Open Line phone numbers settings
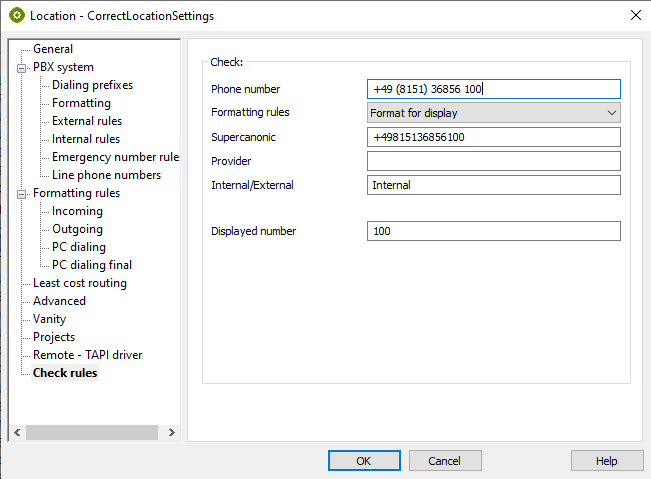The width and height of the screenshot is (651, 479). tap(106, 175)
